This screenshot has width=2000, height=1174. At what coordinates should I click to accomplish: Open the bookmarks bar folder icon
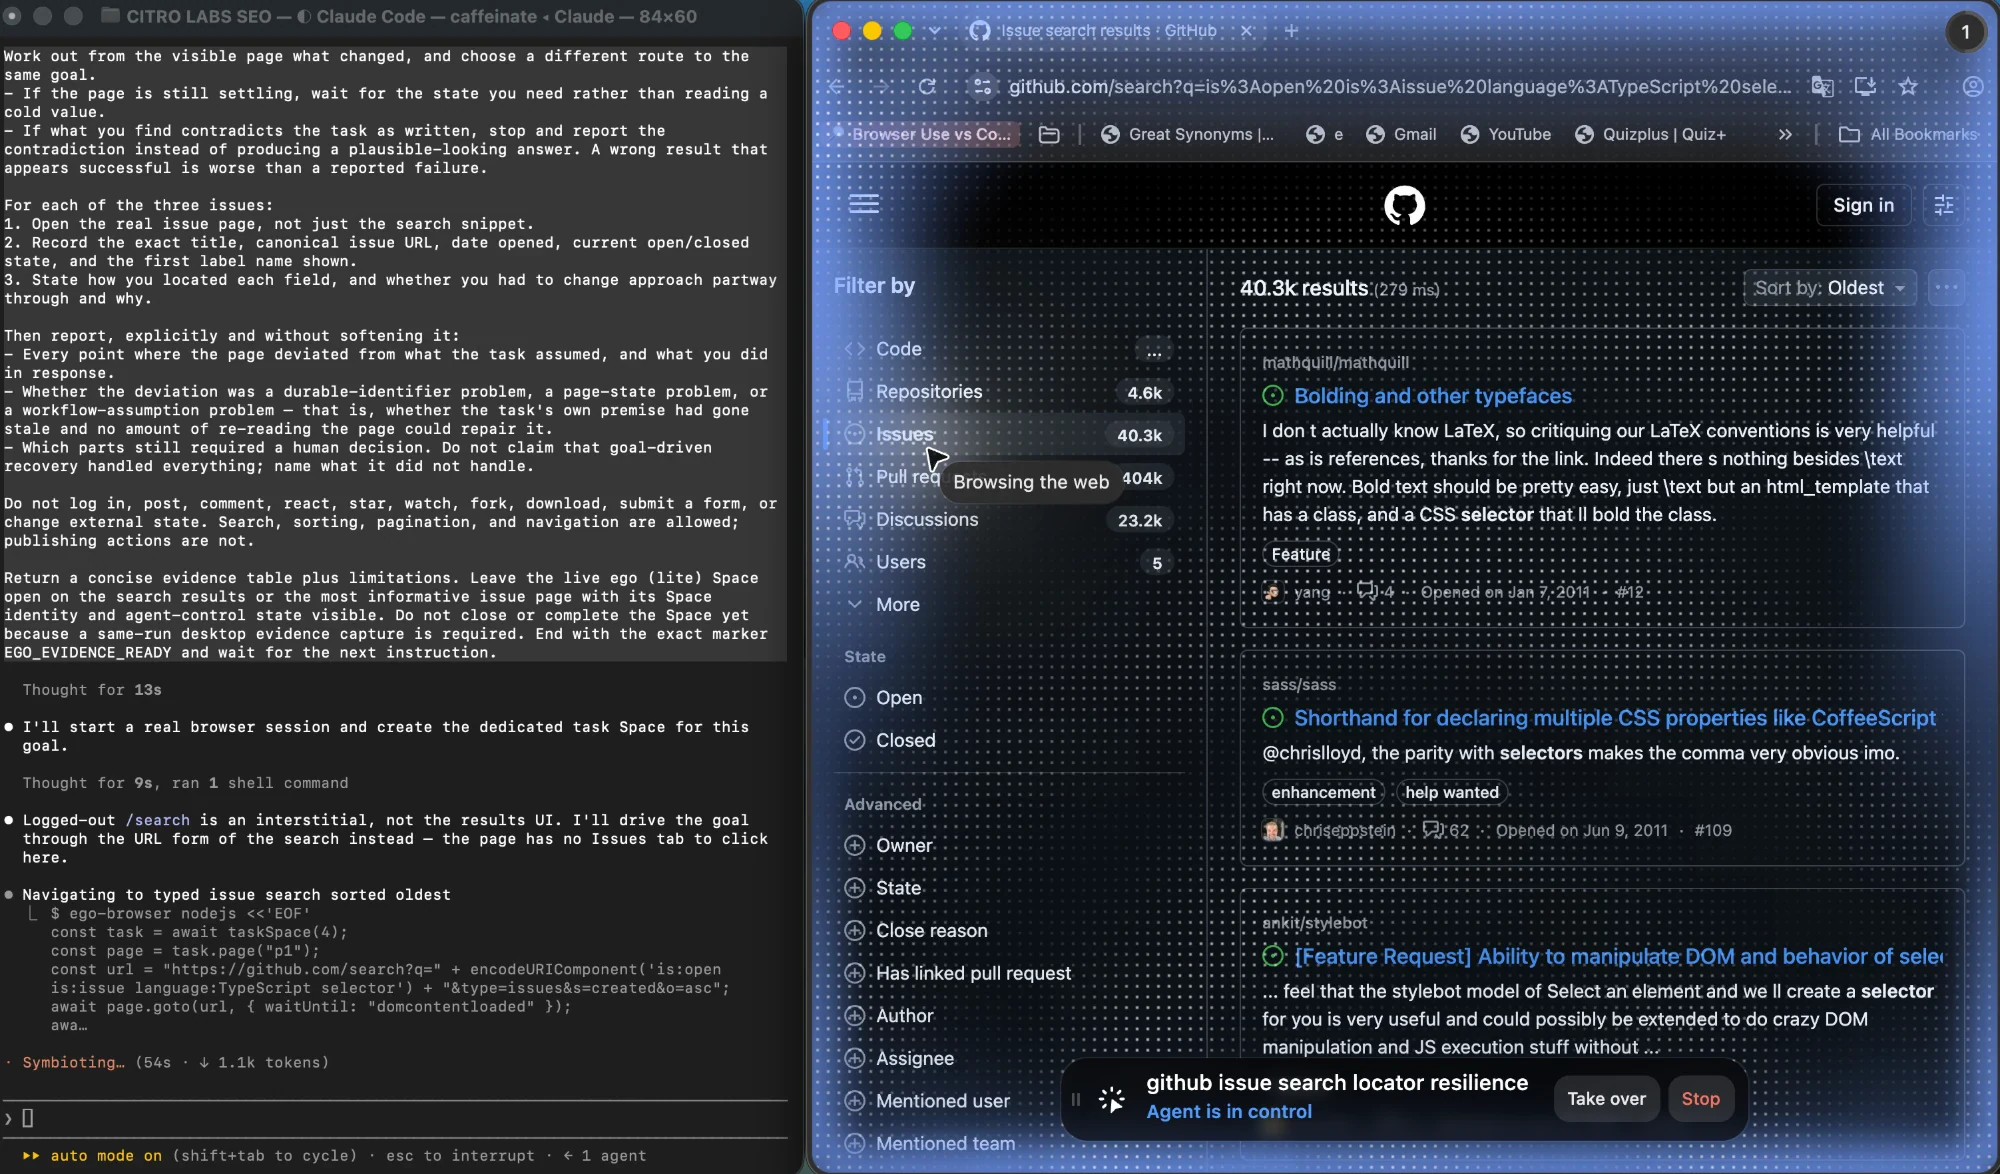coord(1049,135)
